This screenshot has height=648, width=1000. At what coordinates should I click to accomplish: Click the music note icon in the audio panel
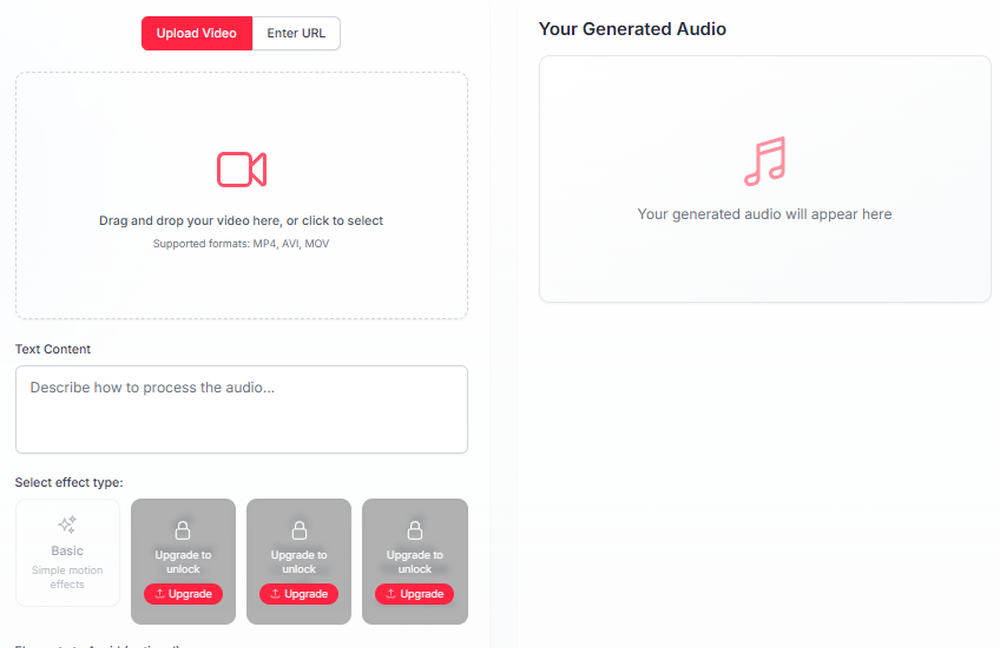pyautogui.click(x=765, y=161)
